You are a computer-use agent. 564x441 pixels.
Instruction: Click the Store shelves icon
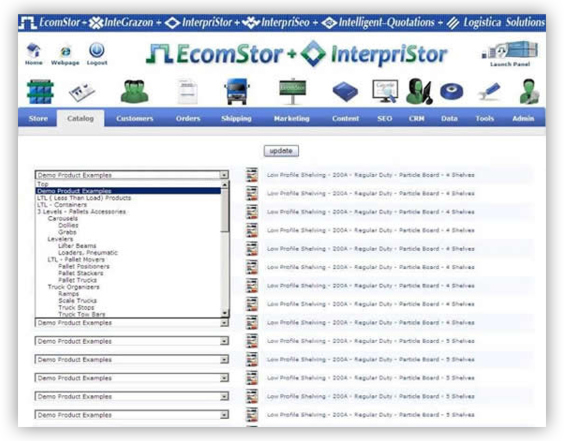tap(40, 92)
